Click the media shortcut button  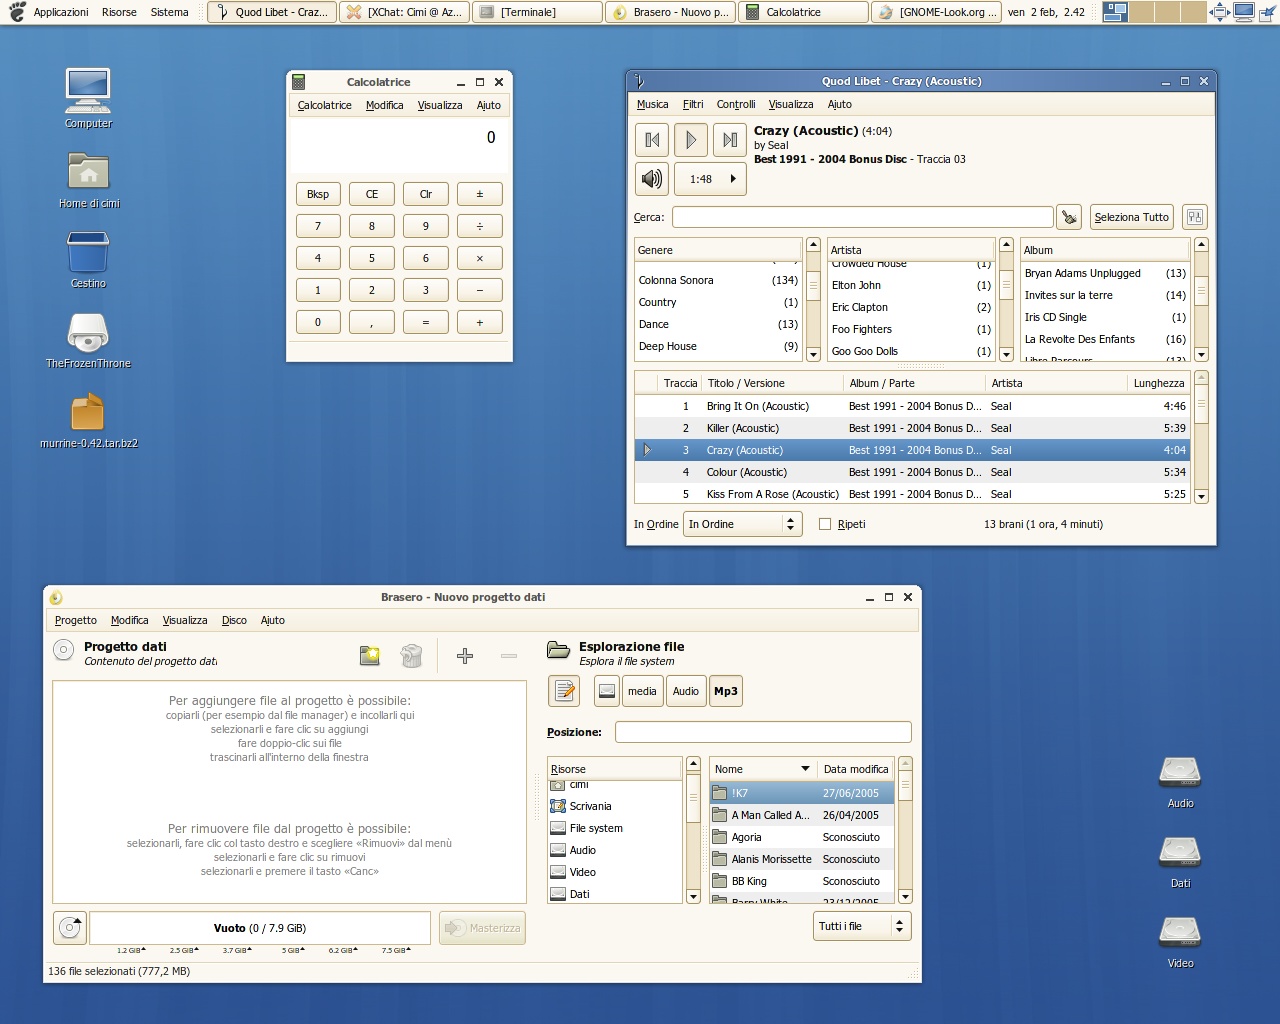(x=642, y=691)
